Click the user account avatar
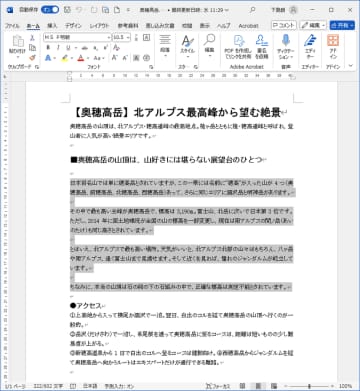 [x=293, y=10]
